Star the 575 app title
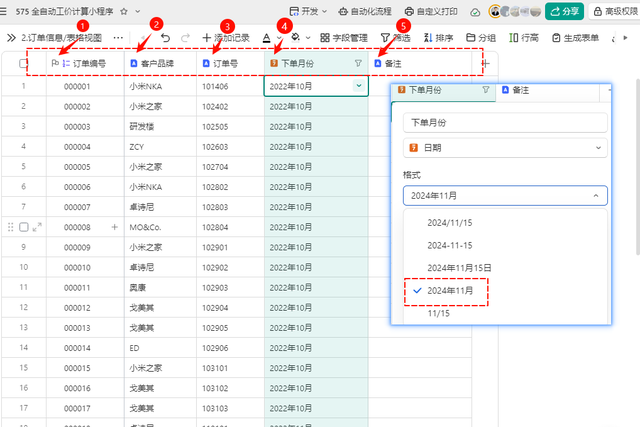640x427 pixels. pos(124,11)
